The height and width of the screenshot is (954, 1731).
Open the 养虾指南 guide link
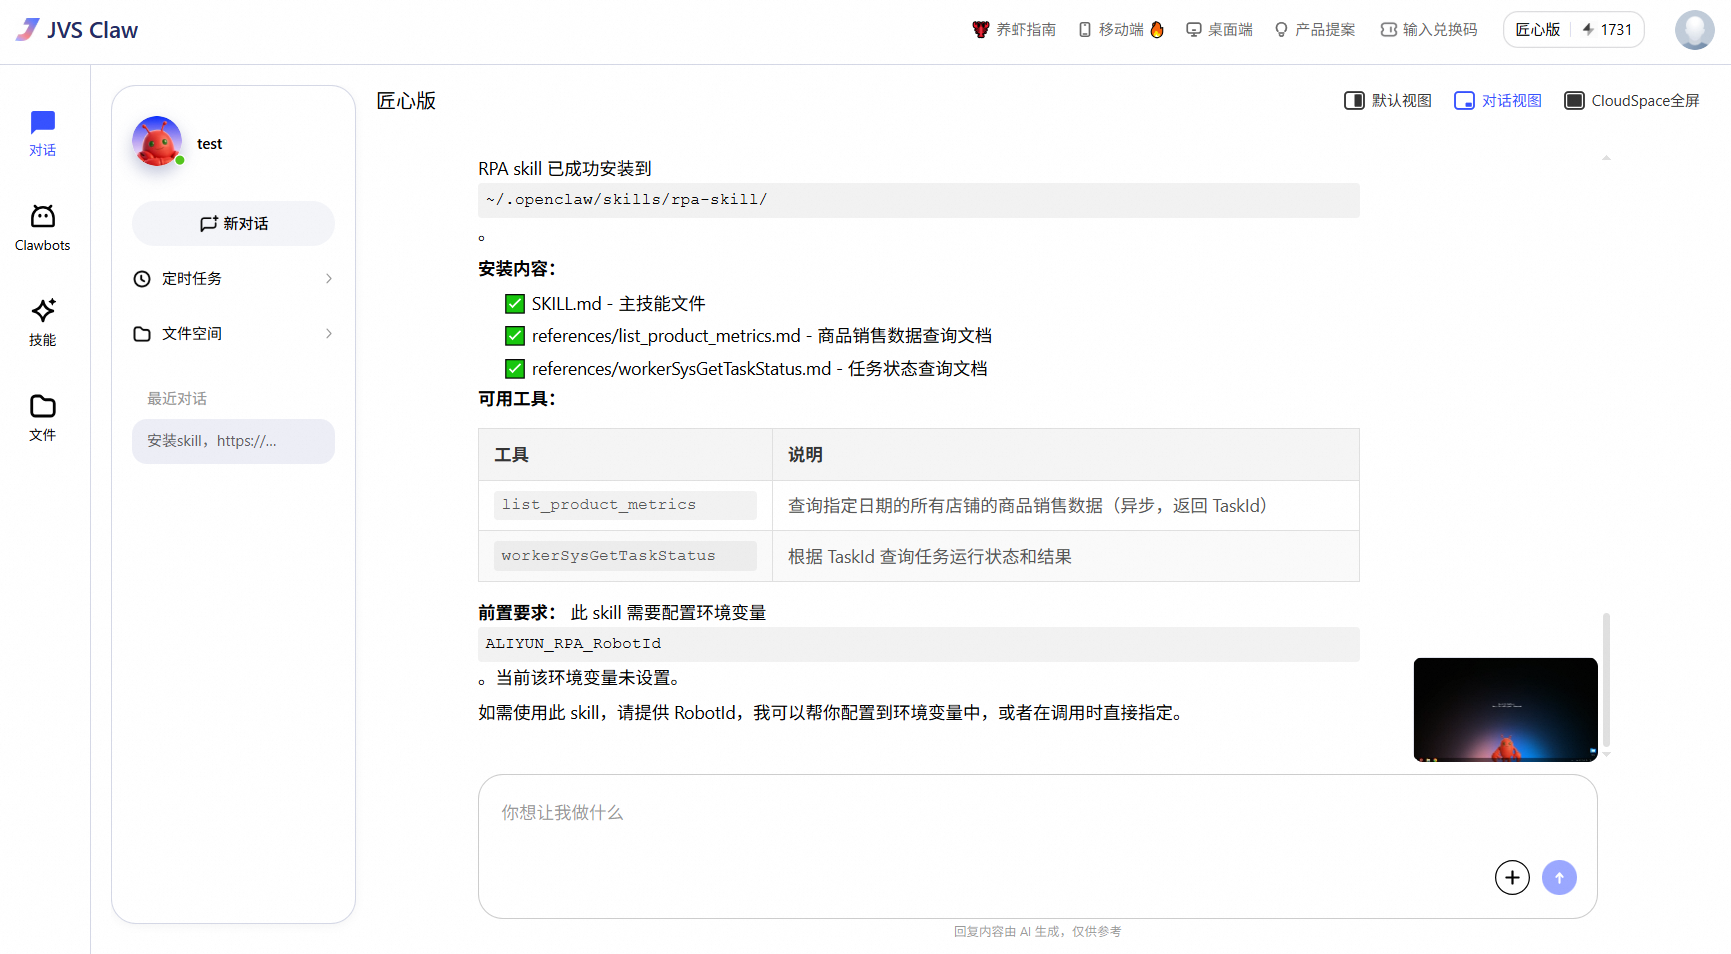[x=1014, y=30]
